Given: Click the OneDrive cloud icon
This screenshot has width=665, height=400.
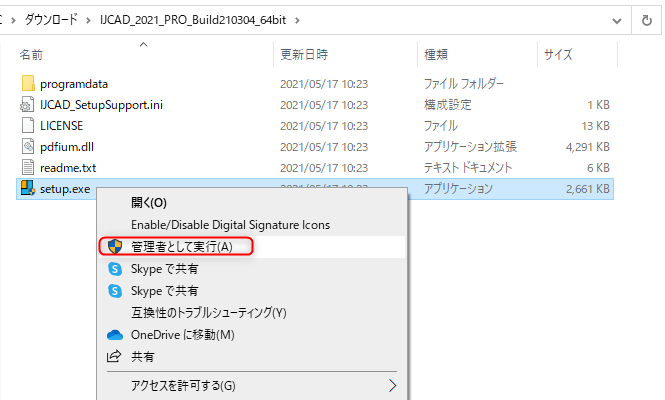Looking at the screenshot, I should [115, 335].
